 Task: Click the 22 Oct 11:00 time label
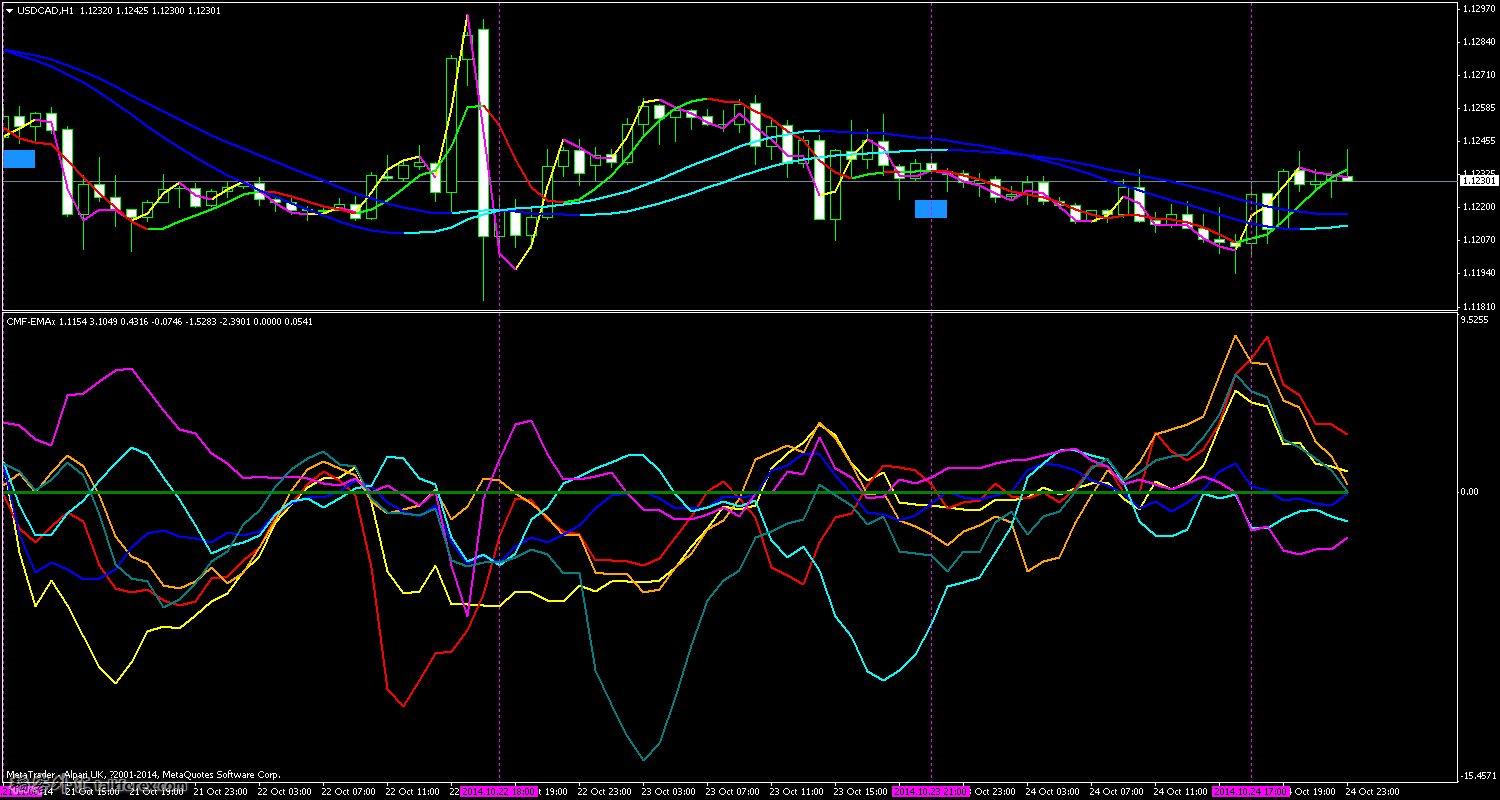pyautogui.click(x=413, y=791)
